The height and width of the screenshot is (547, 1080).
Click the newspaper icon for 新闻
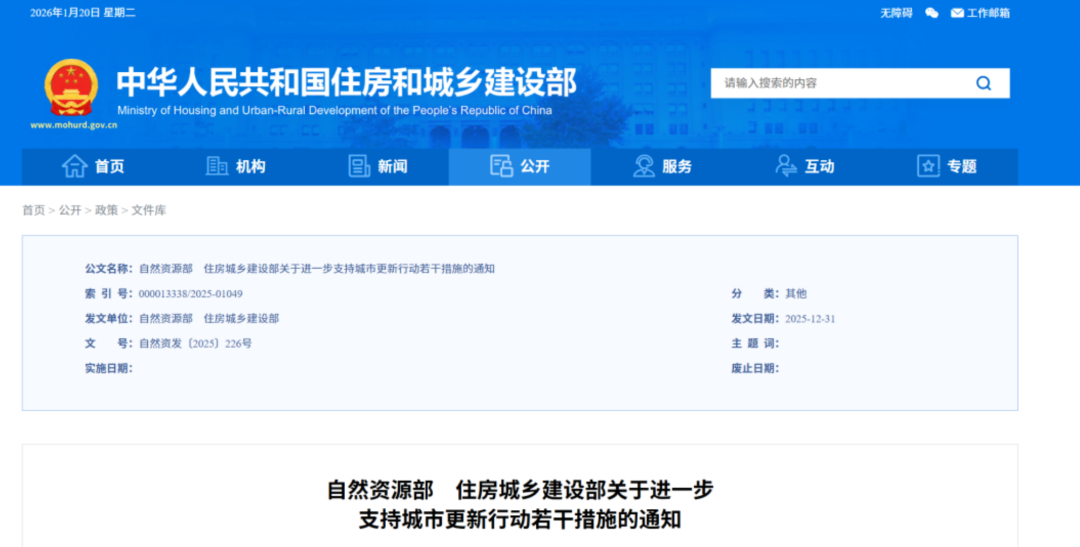pos(359,167)
